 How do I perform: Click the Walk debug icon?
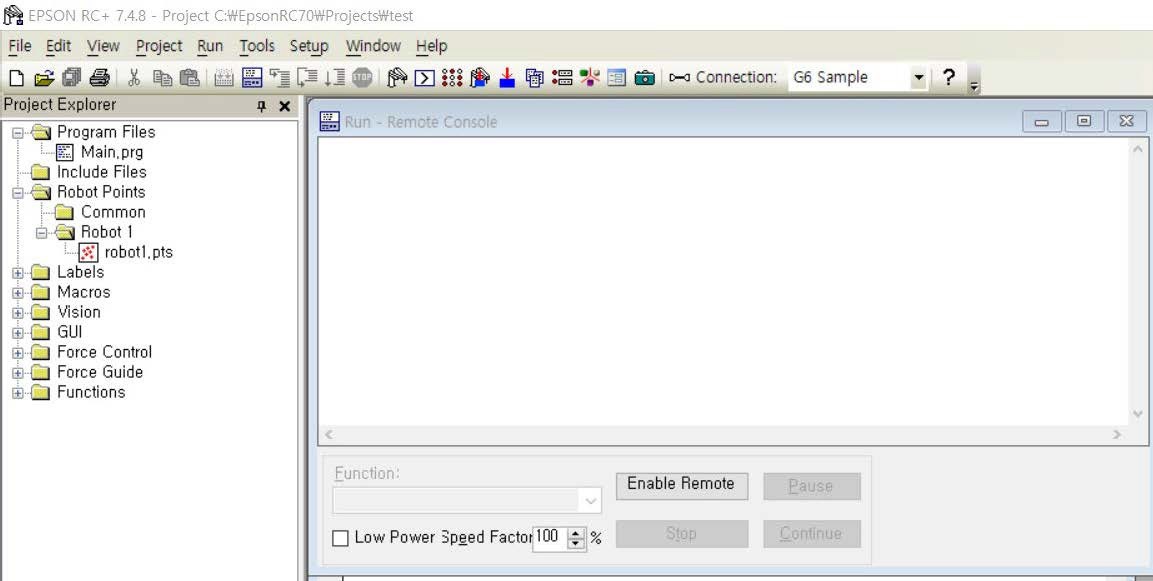tap(335, 77)
